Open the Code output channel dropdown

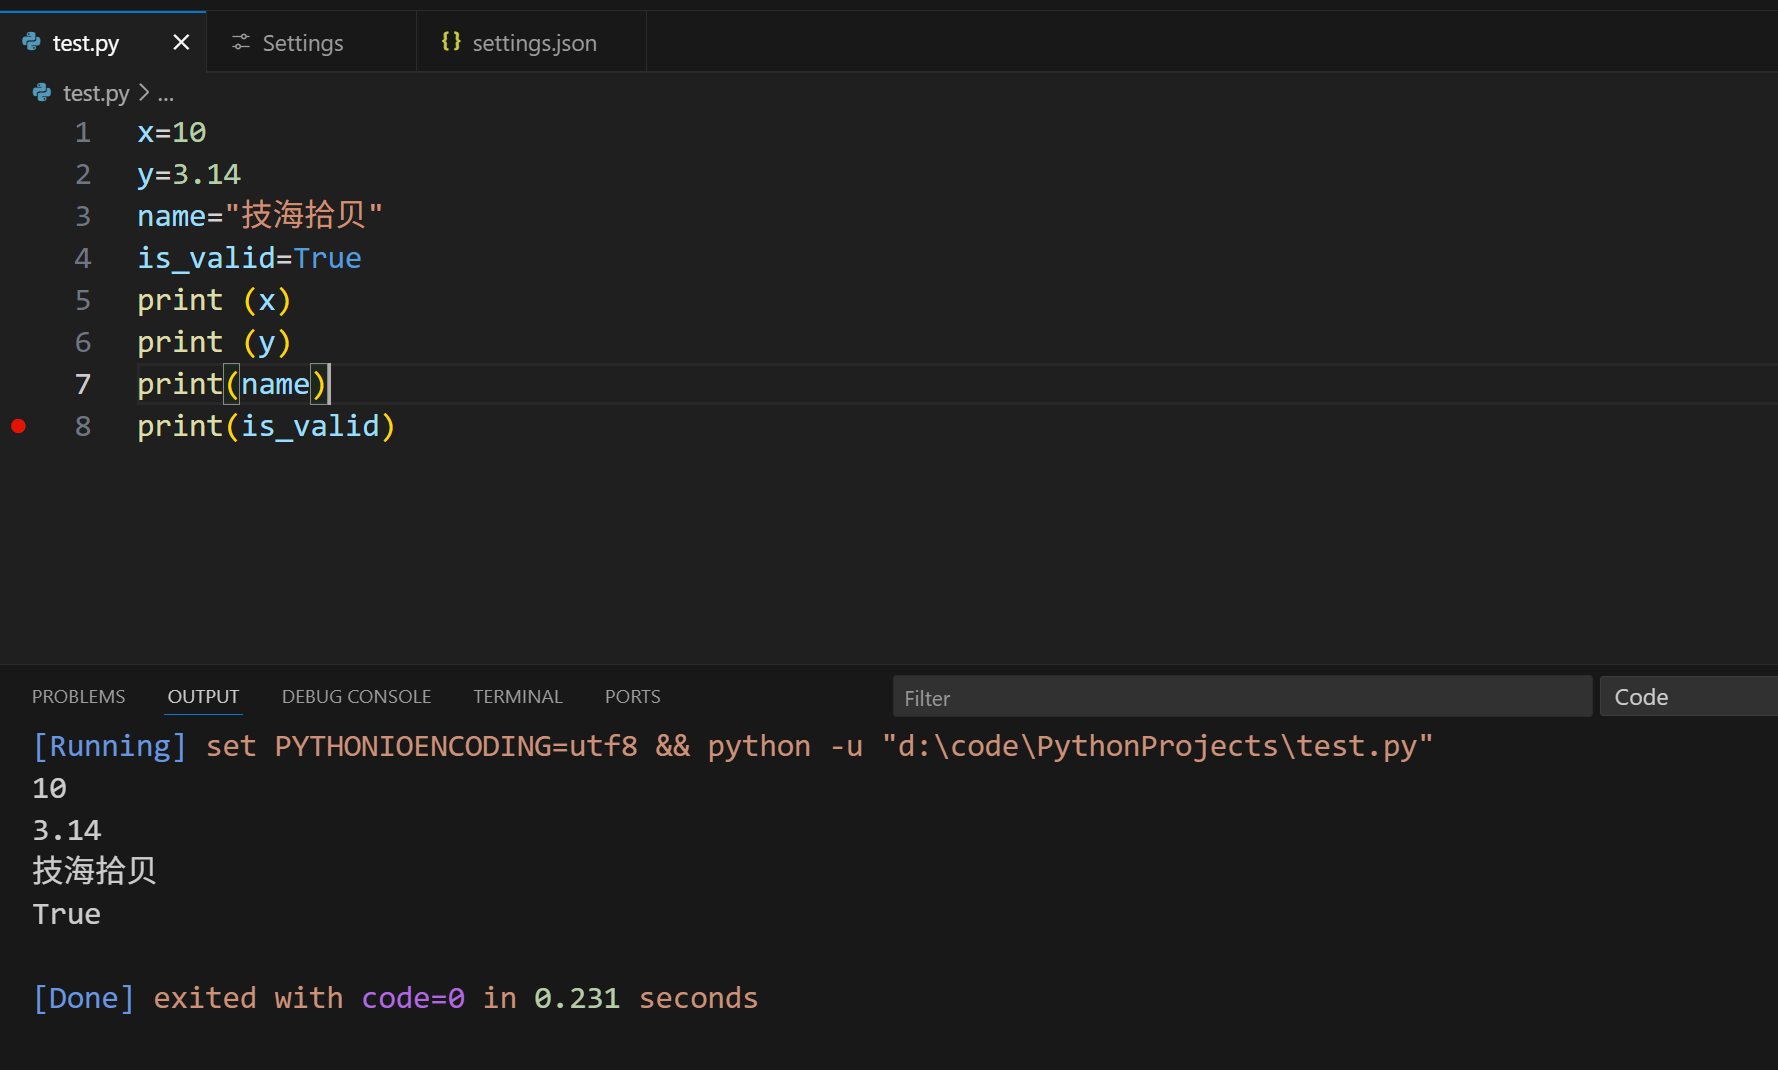[1689, 697]
